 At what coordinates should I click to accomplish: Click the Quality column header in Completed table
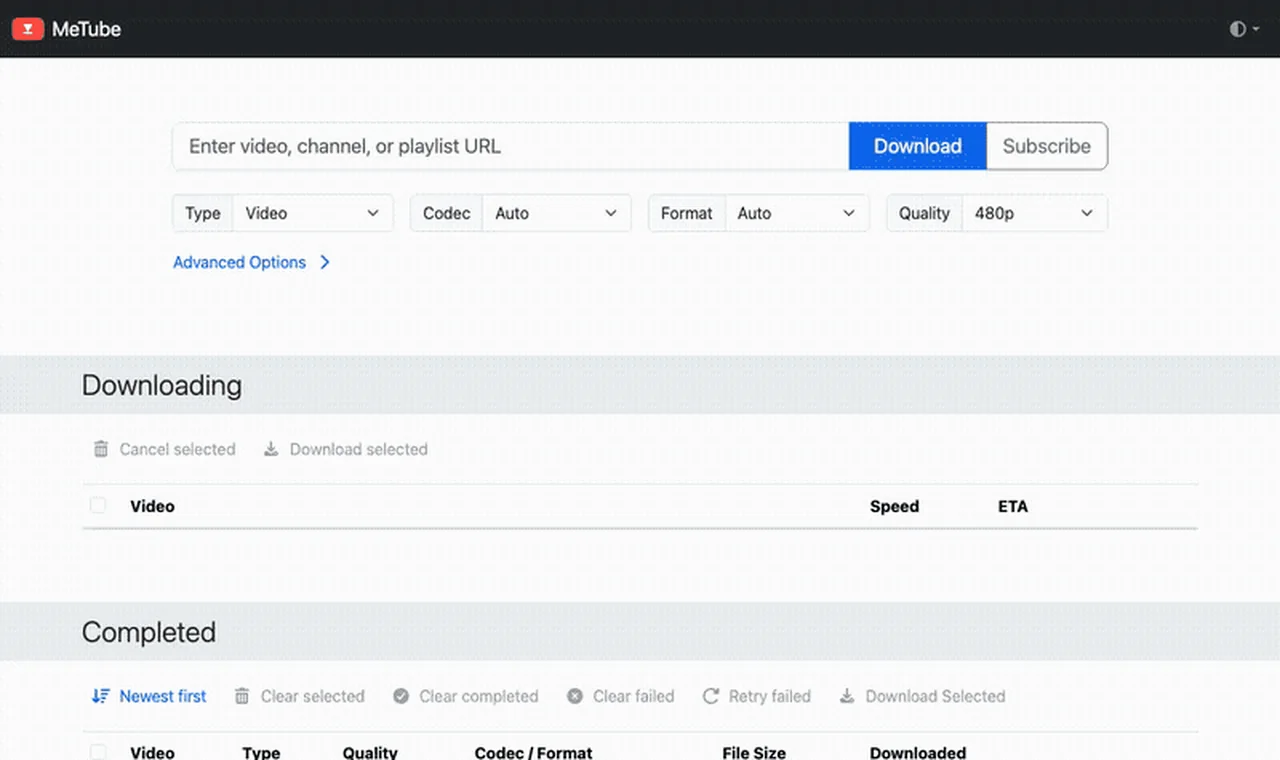click(x=370, y=752)
